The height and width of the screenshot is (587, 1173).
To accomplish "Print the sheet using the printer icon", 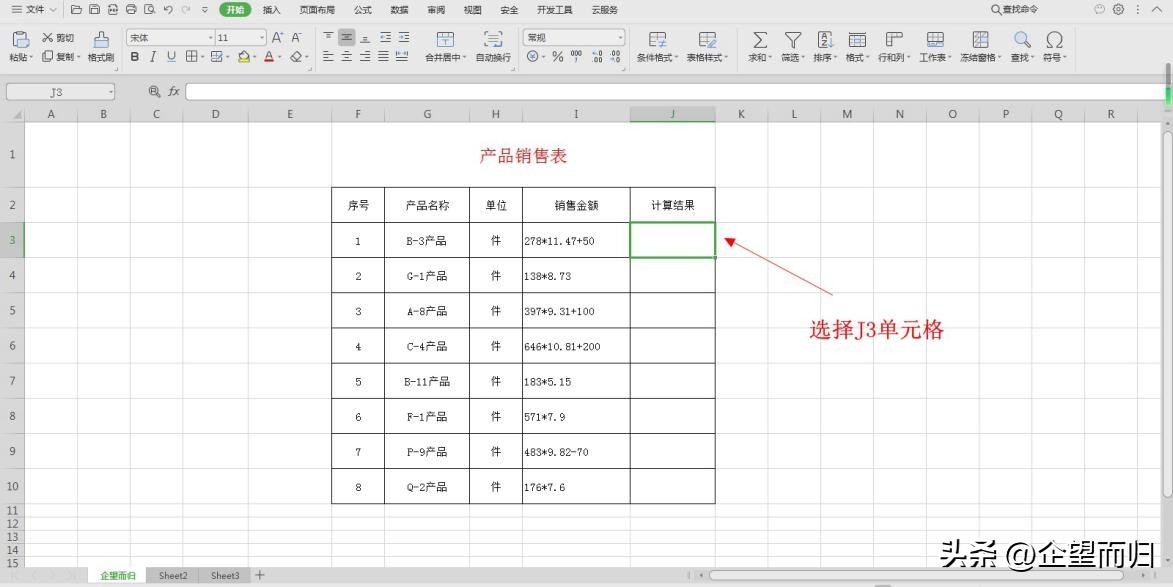I will click(132, 10).
